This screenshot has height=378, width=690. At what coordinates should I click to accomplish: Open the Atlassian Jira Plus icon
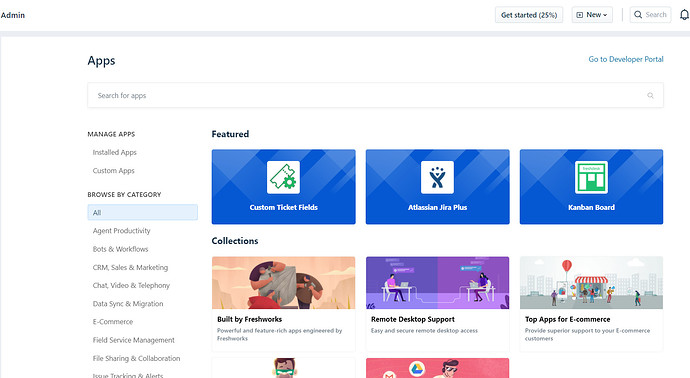pos(437,177)
